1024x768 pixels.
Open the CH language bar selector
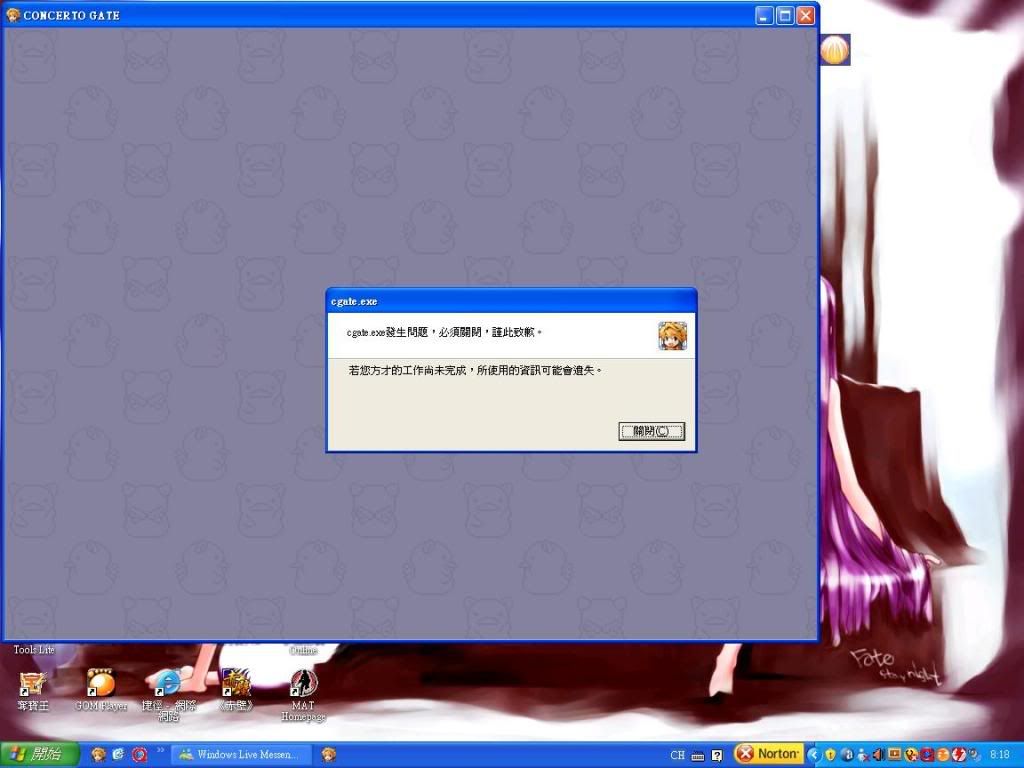(677, 755)
